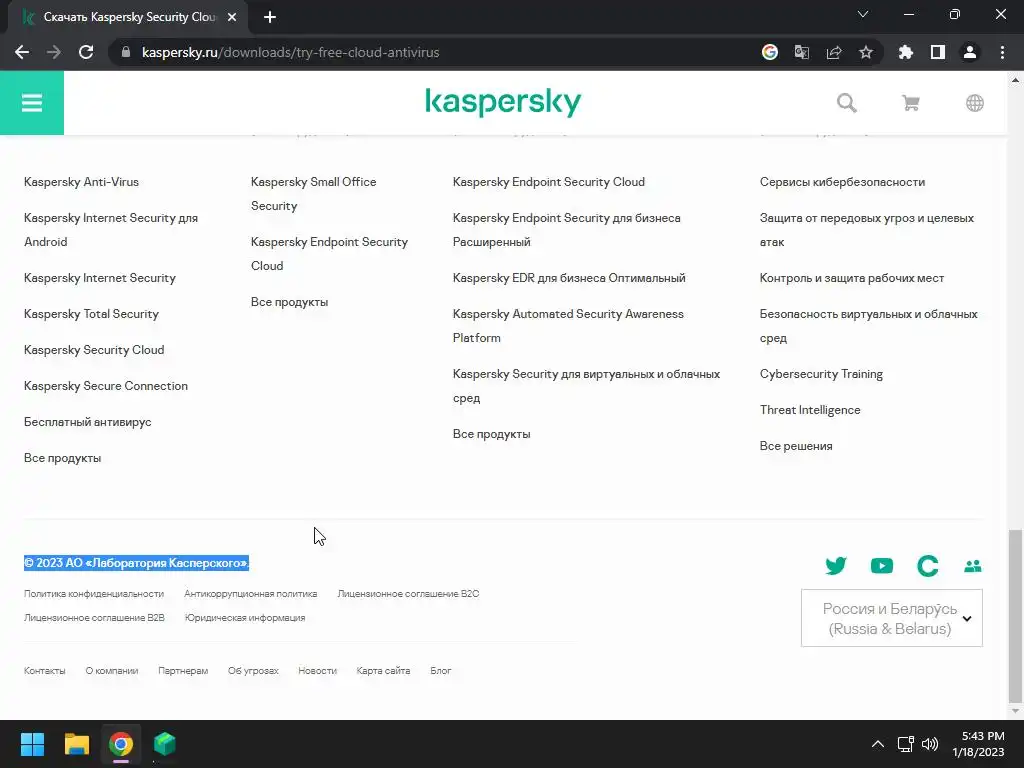Image resolution: width=1024 pixels, height=768 pixels.
Task: Open Cybersecurity Training link
Action: tap(821, 374)
